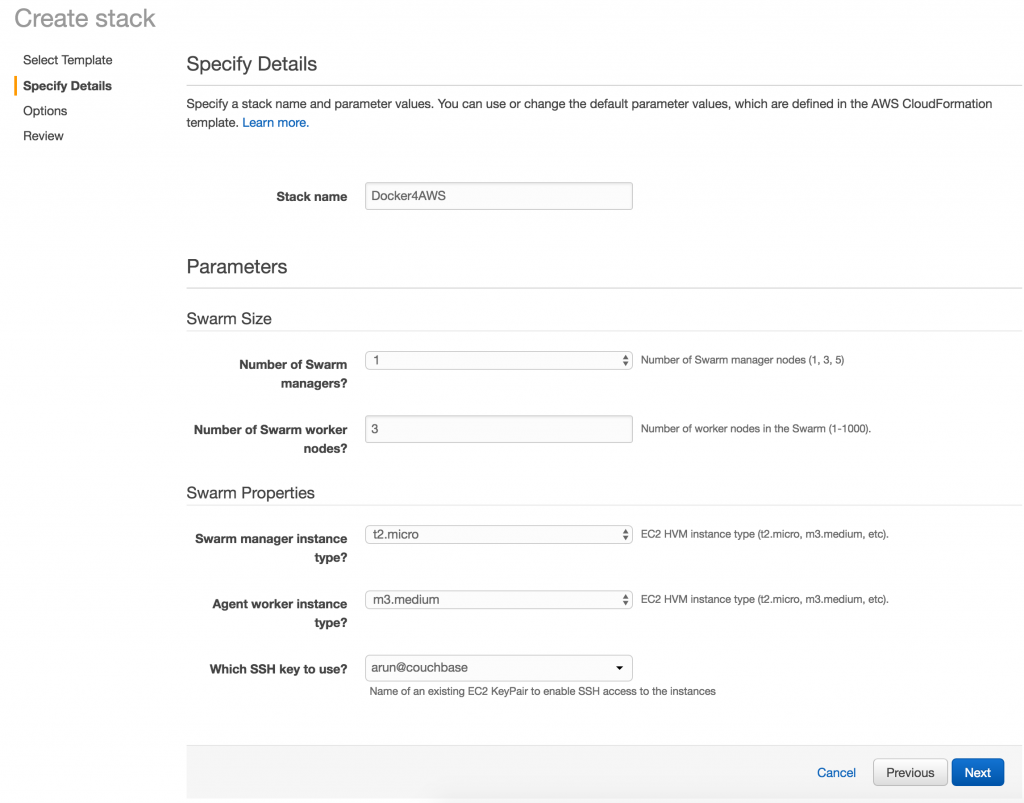Click the Learn more link

tap(276, 123)
